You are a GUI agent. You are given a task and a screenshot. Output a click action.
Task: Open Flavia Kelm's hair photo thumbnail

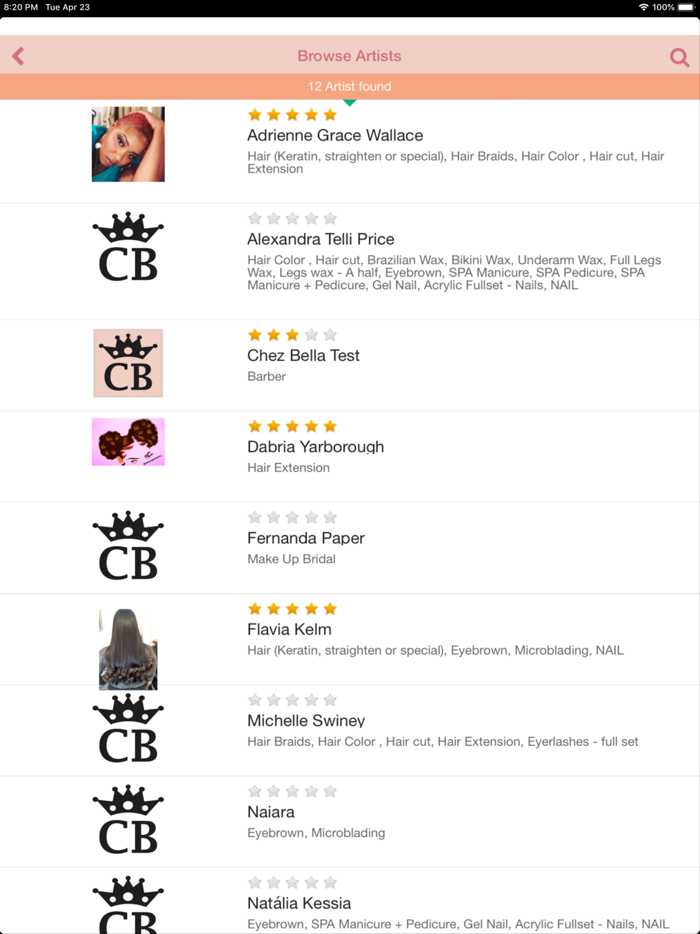tap(128, 648)
